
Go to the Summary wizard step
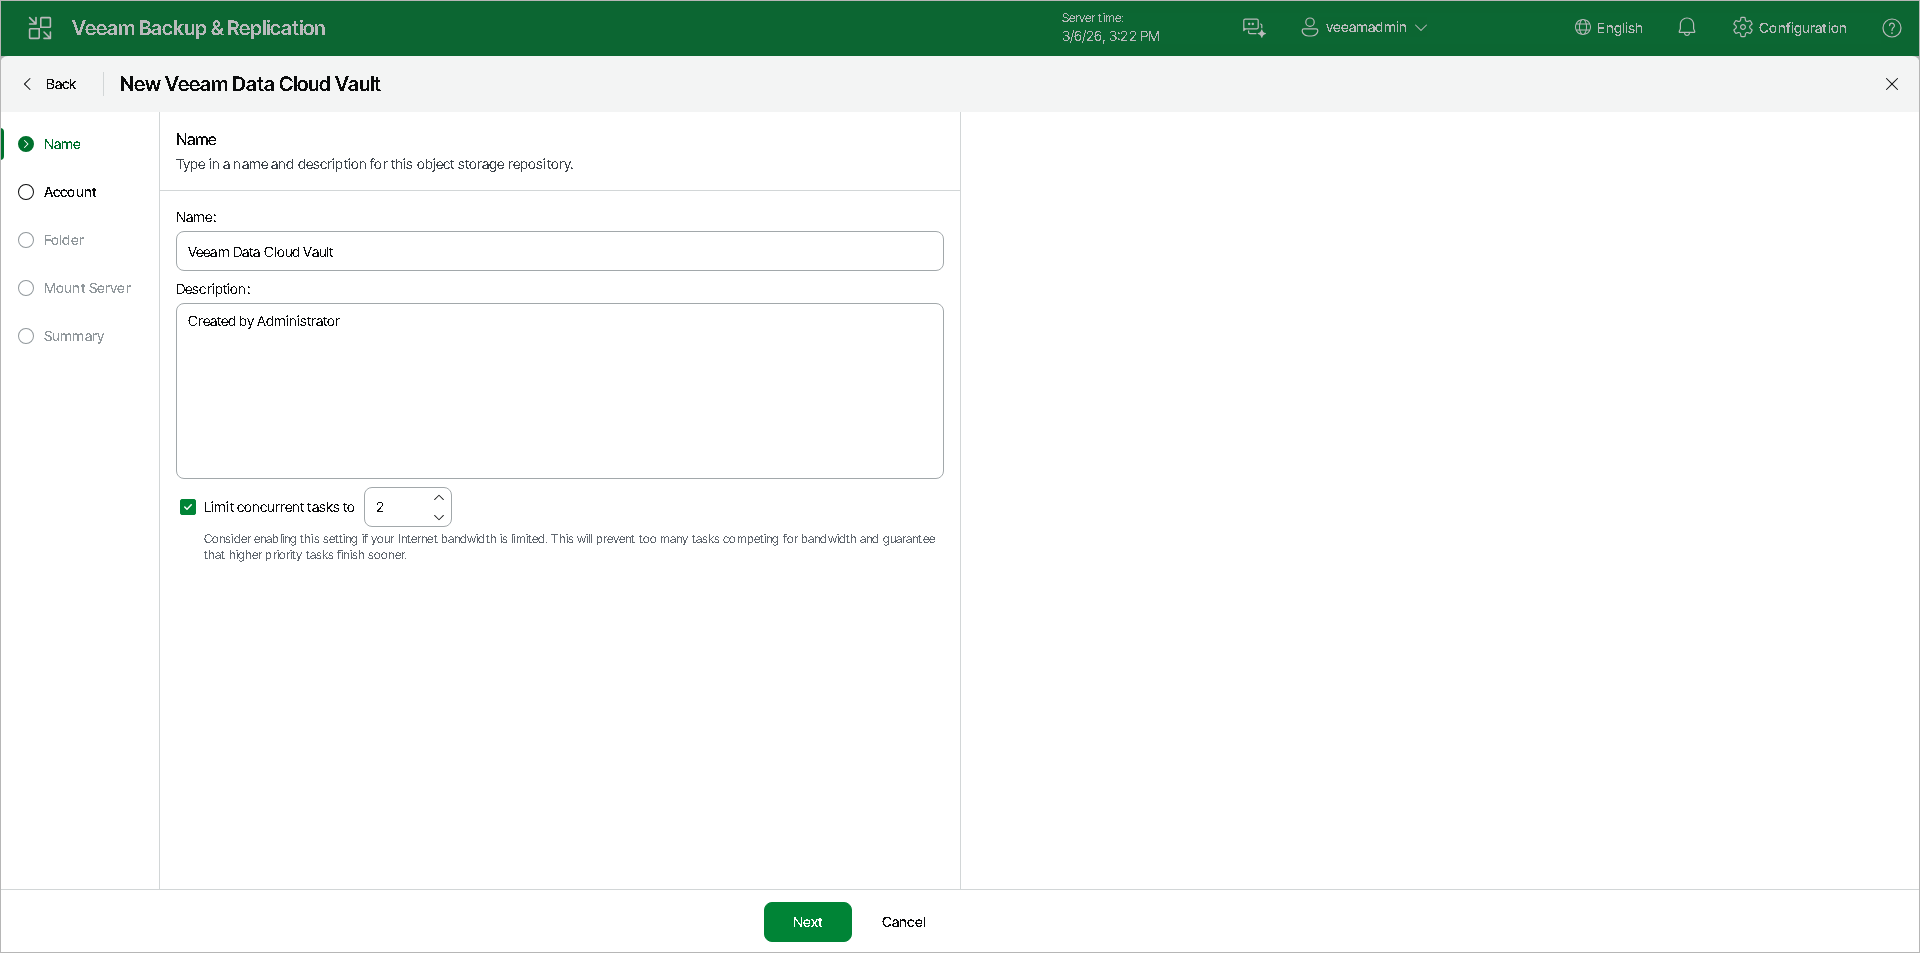pyautogui.click(x=74, y=336)
